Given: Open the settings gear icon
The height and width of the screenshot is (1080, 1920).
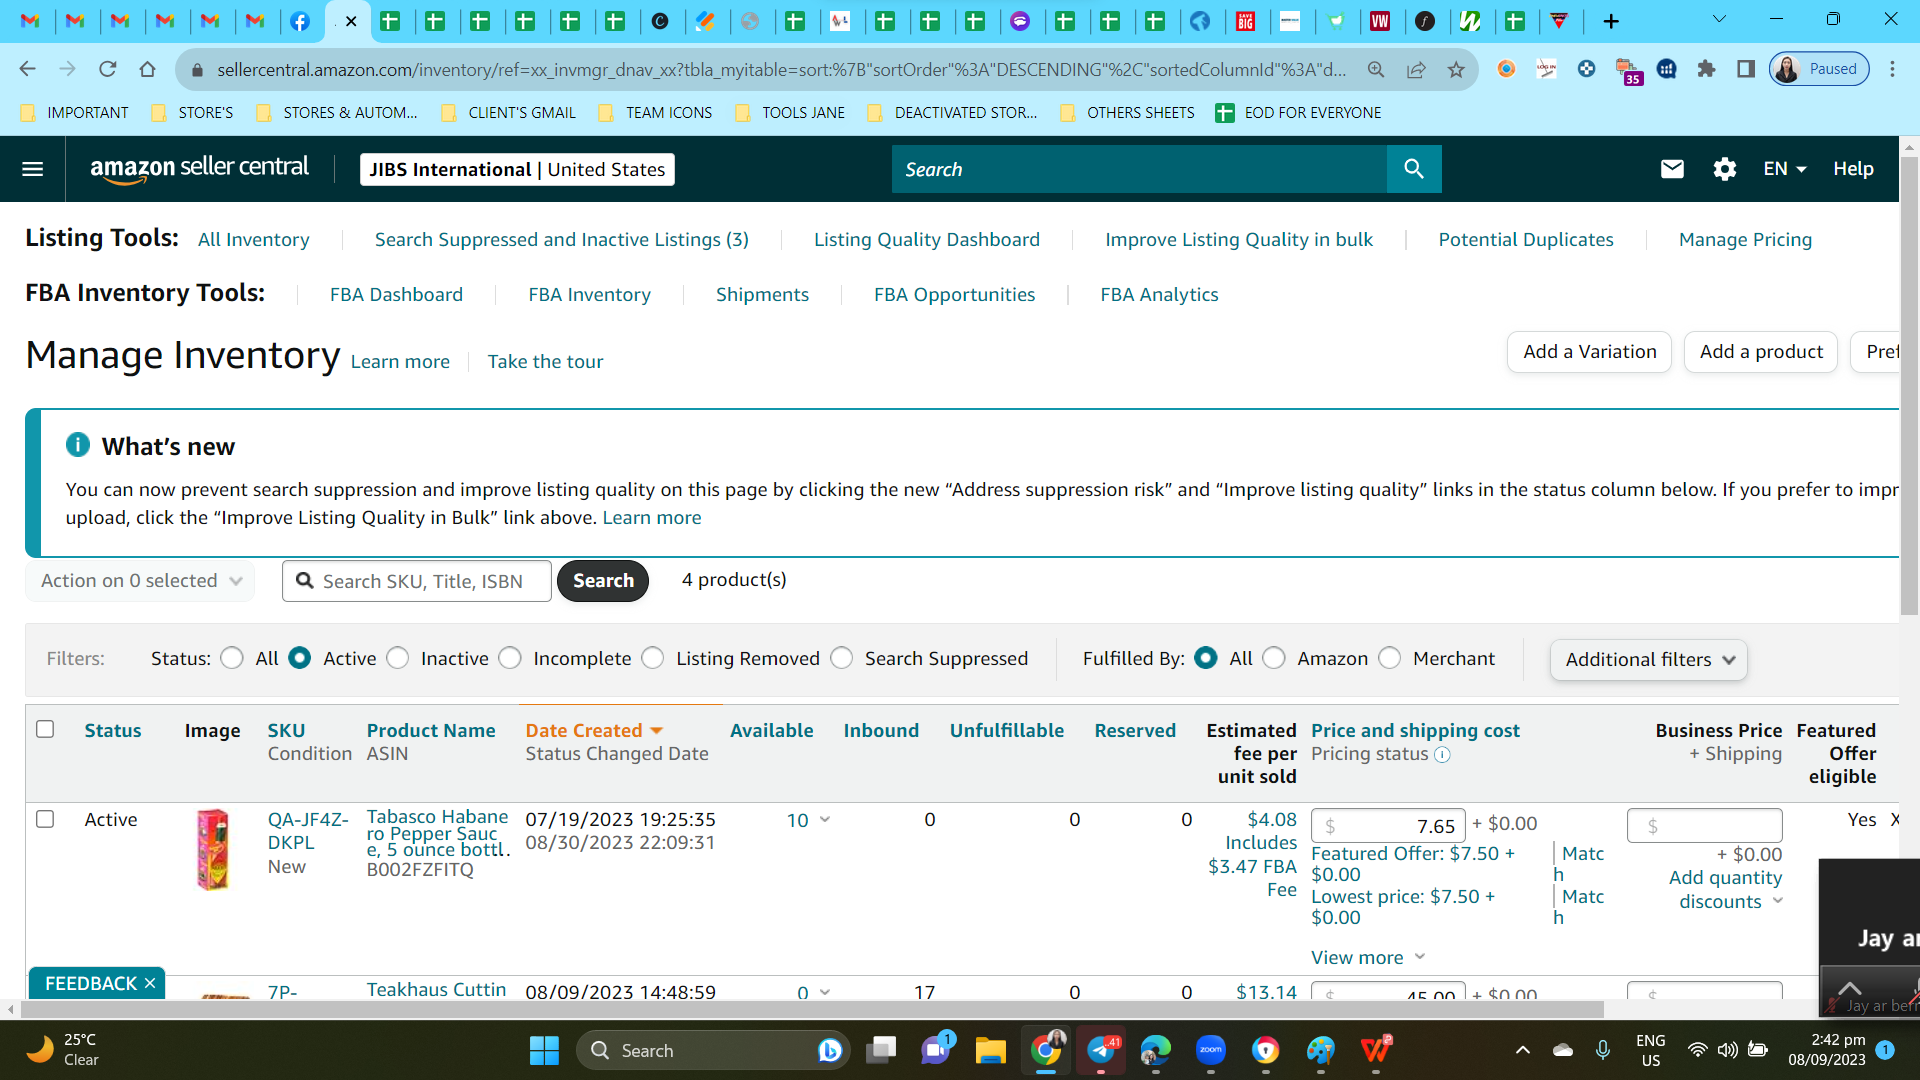Looking at the screenshot, I should (x=1725, y=169).
